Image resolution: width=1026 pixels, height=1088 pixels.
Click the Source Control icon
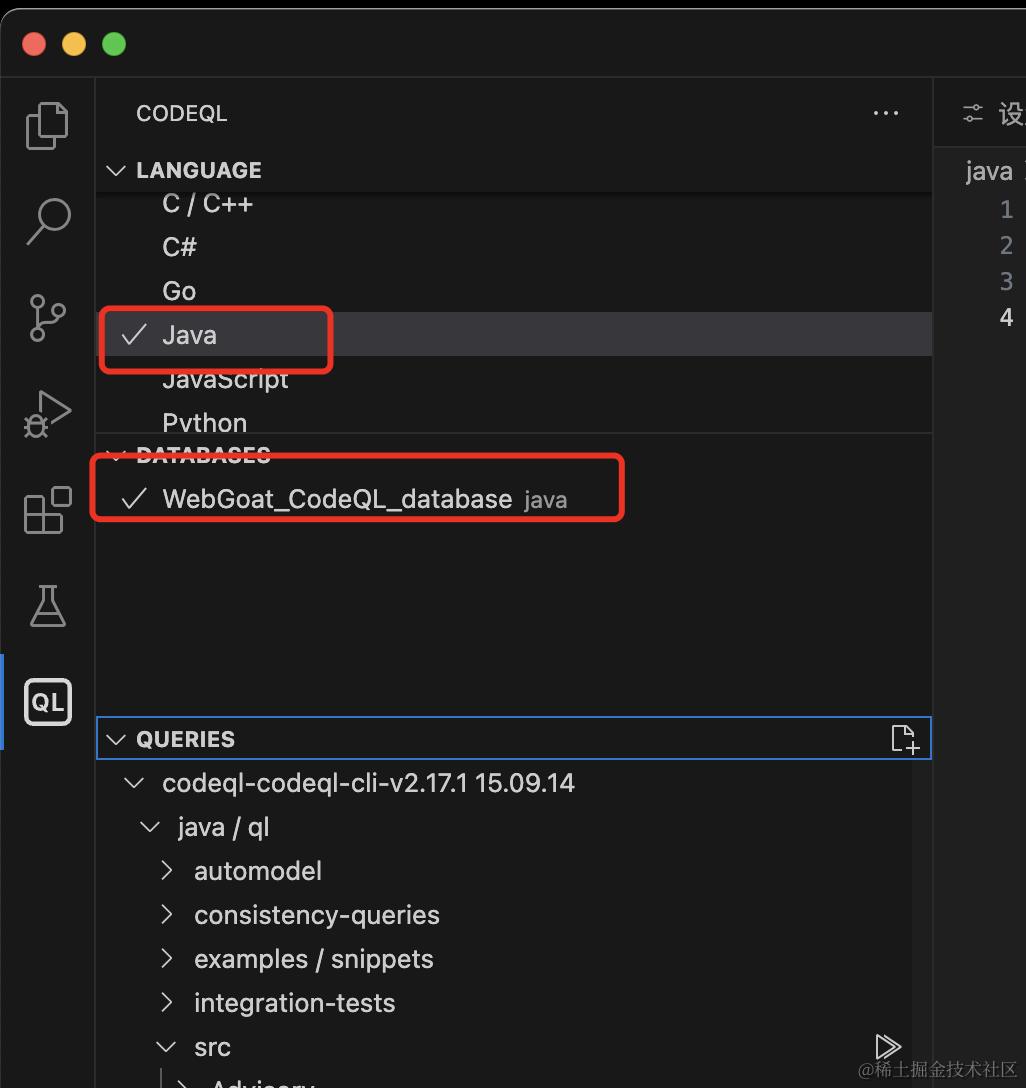[47, 317]
